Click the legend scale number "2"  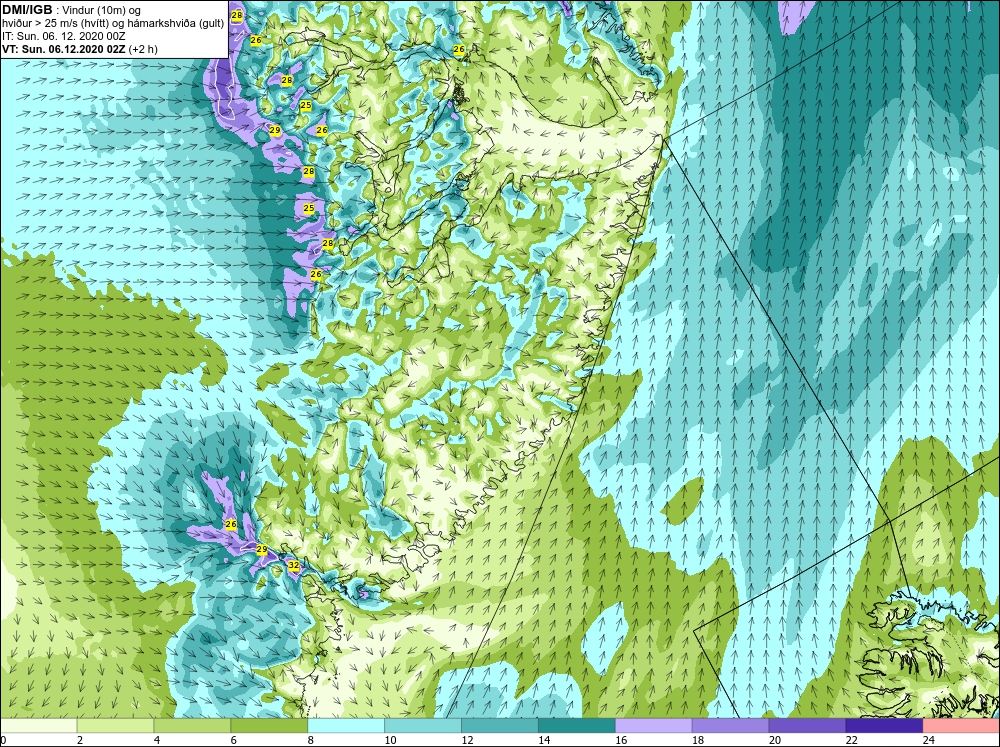coord(80,740)
